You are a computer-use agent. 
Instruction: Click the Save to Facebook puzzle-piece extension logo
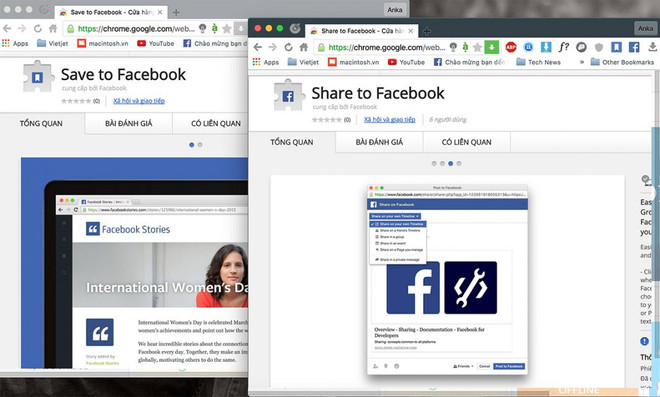click(x=38, y=77)
